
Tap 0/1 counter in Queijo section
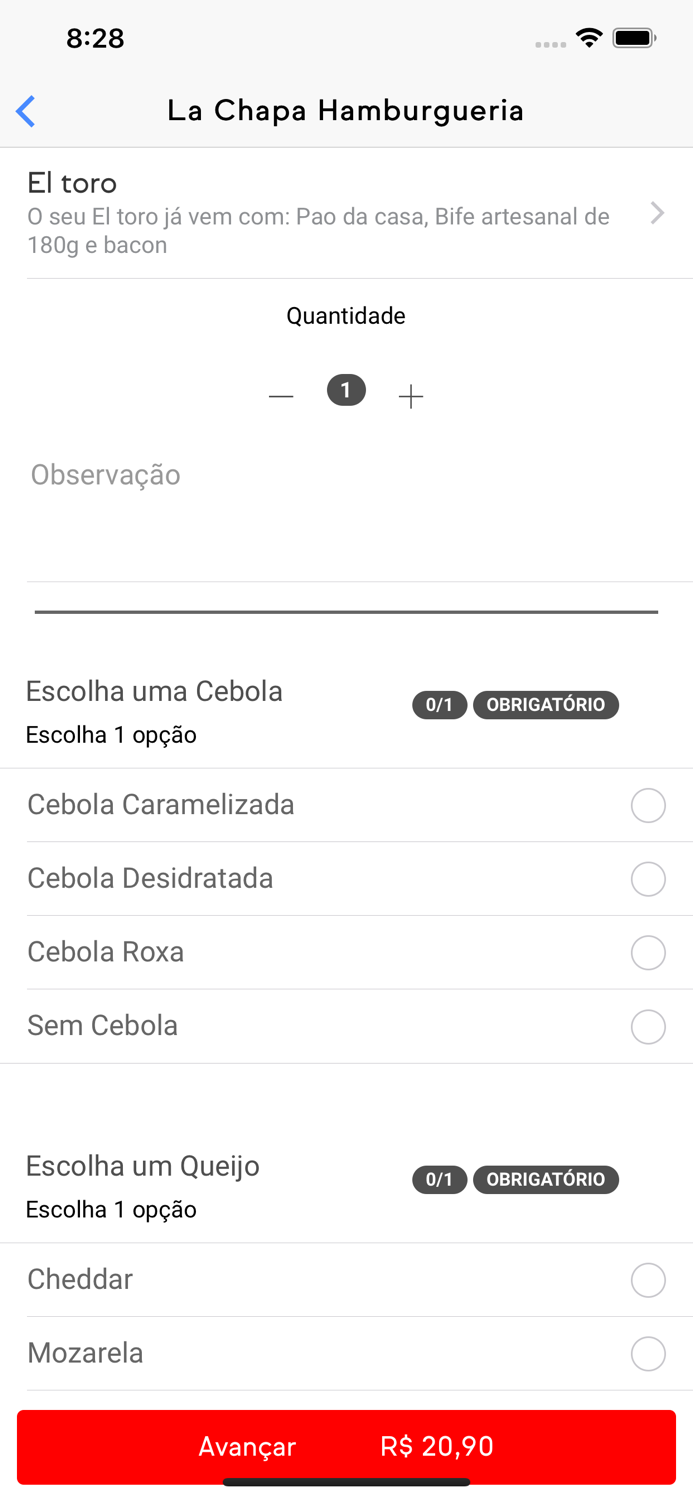pyautogui.click(x=439, y=1180)
